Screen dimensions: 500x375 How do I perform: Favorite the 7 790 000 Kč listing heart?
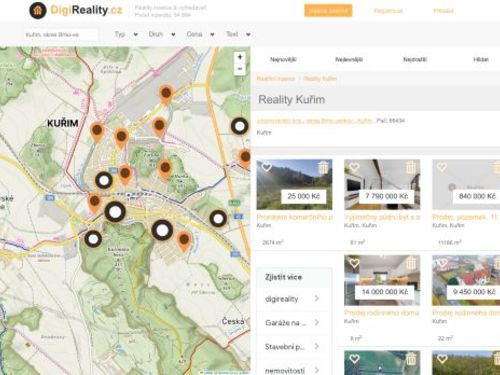click(x=354, y=167)
